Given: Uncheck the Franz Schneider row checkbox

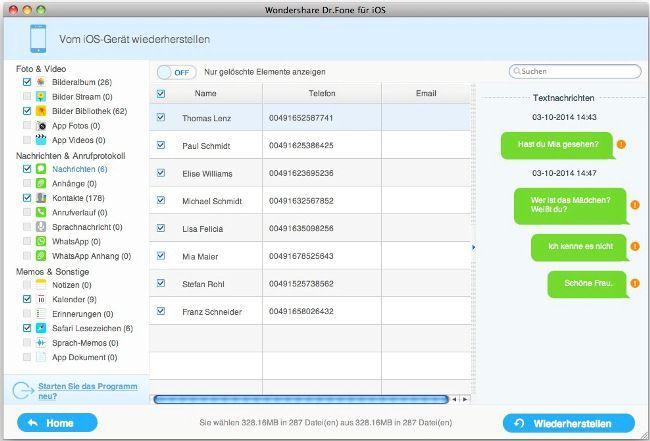Looking at the screenshot, I should point(161,311).
